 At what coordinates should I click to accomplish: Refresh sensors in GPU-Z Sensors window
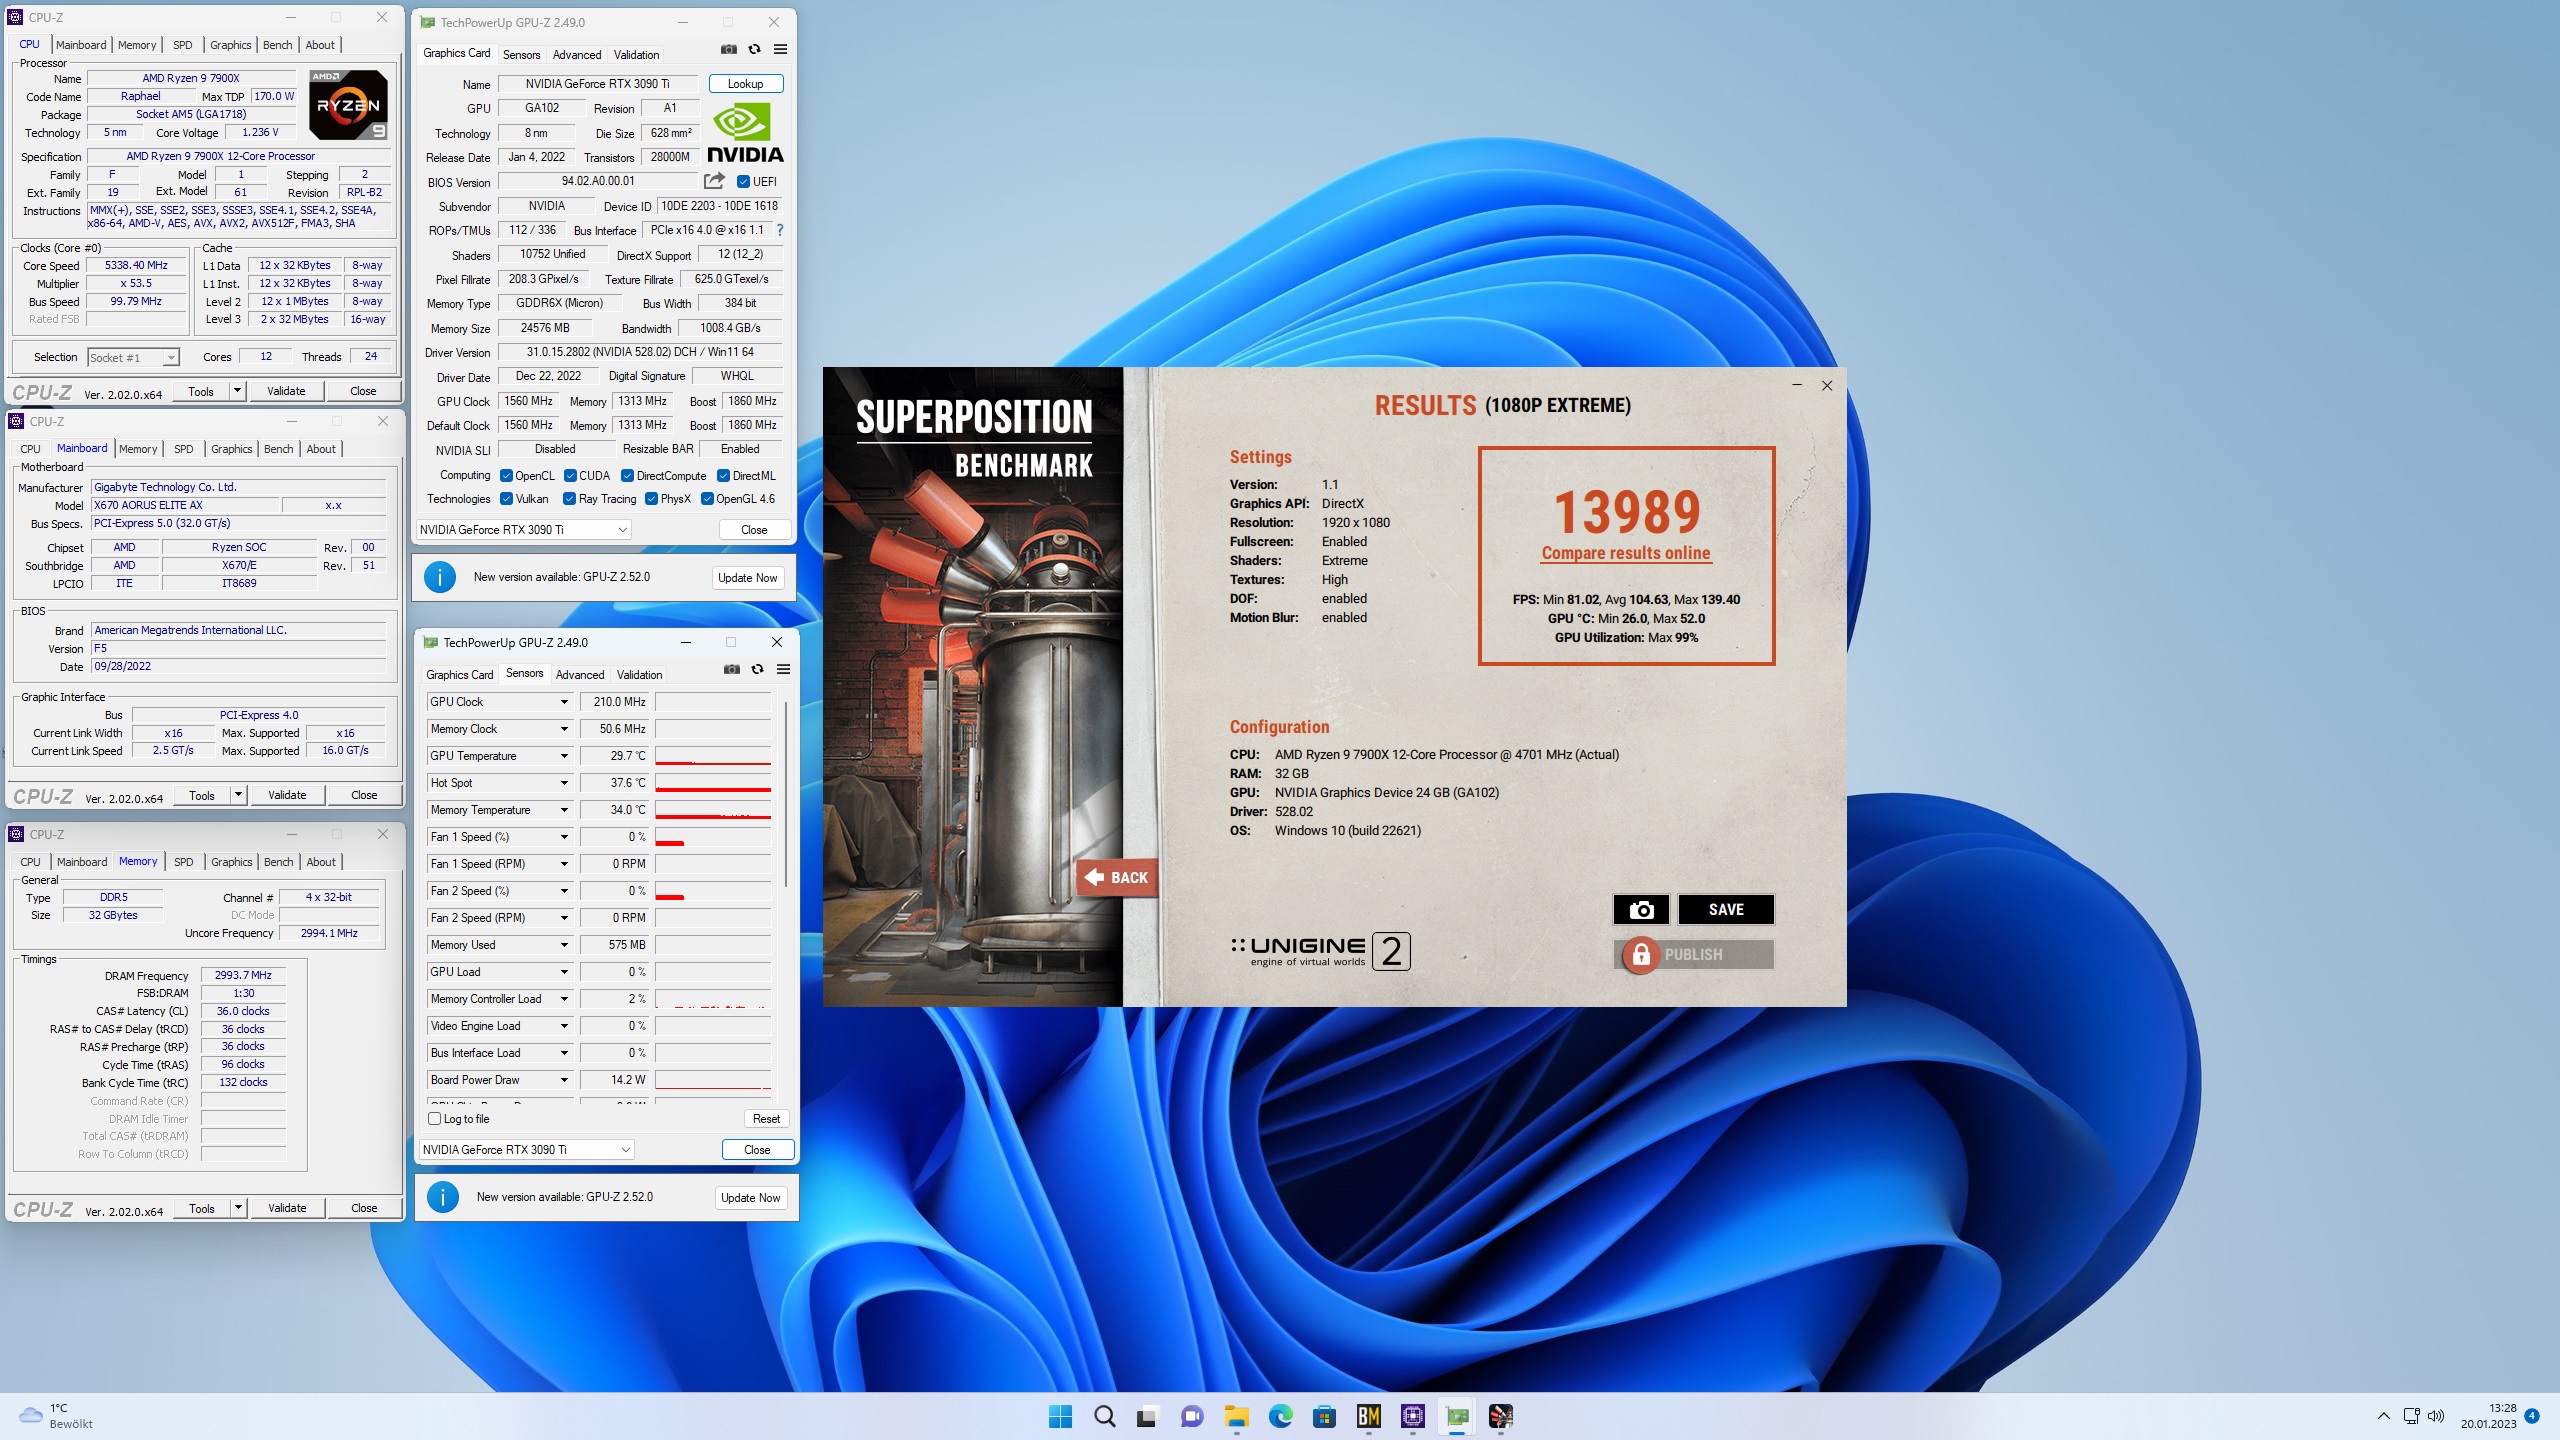pos(758,669)
